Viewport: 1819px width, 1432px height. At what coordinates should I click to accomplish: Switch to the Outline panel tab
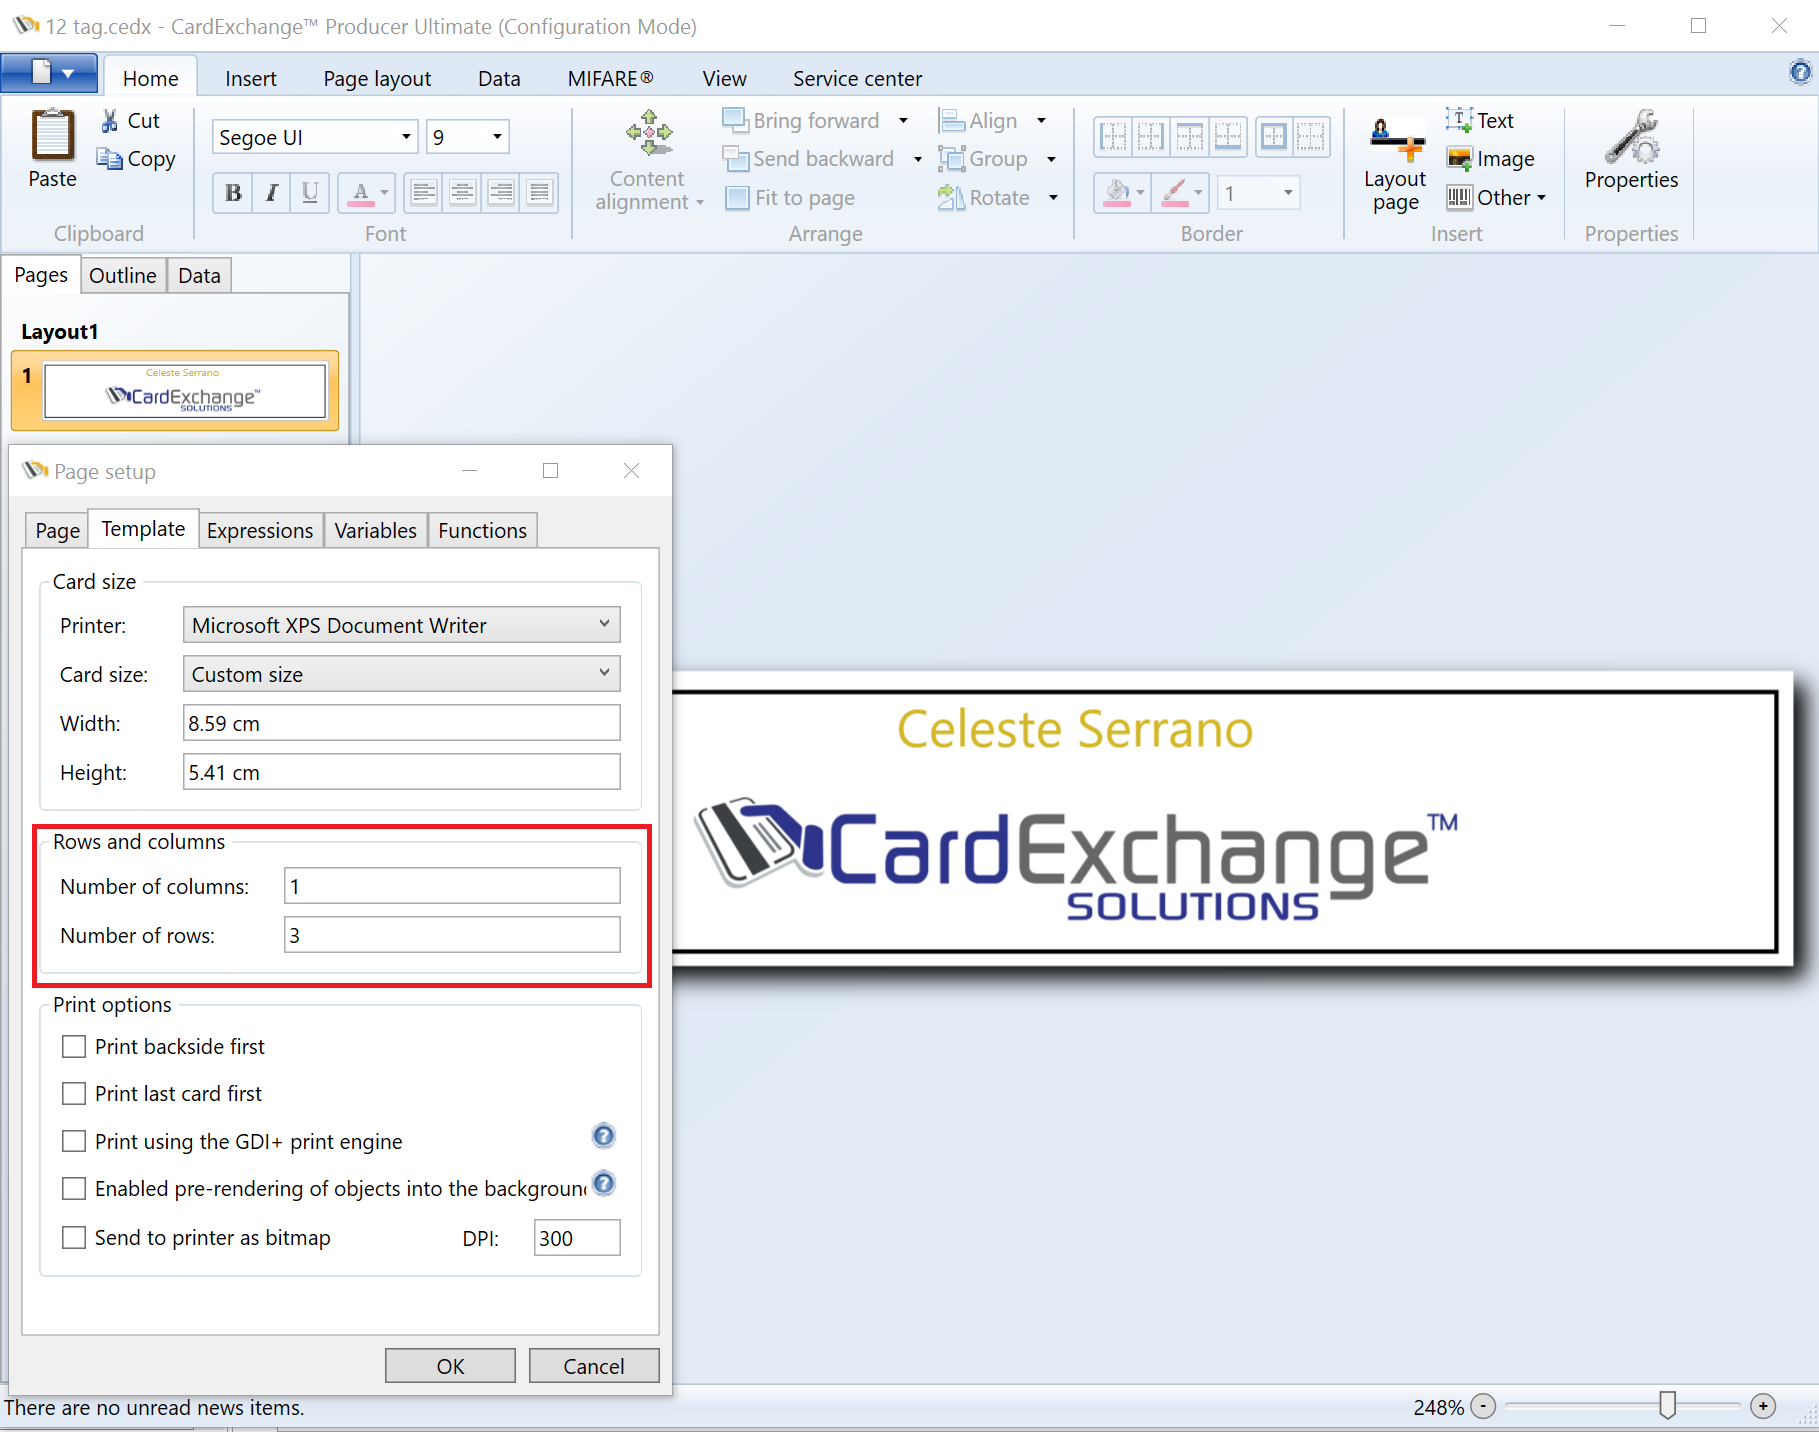click(x=123, y=276)
